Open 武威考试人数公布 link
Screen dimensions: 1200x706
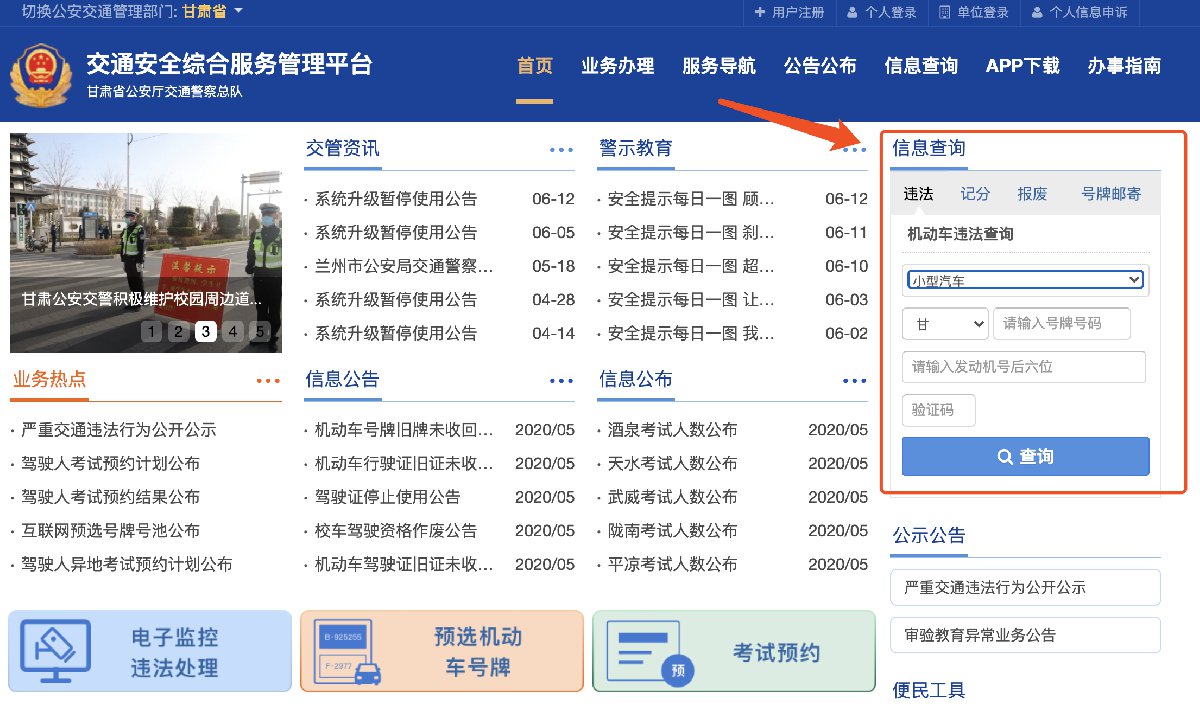(x=672, y=497)
